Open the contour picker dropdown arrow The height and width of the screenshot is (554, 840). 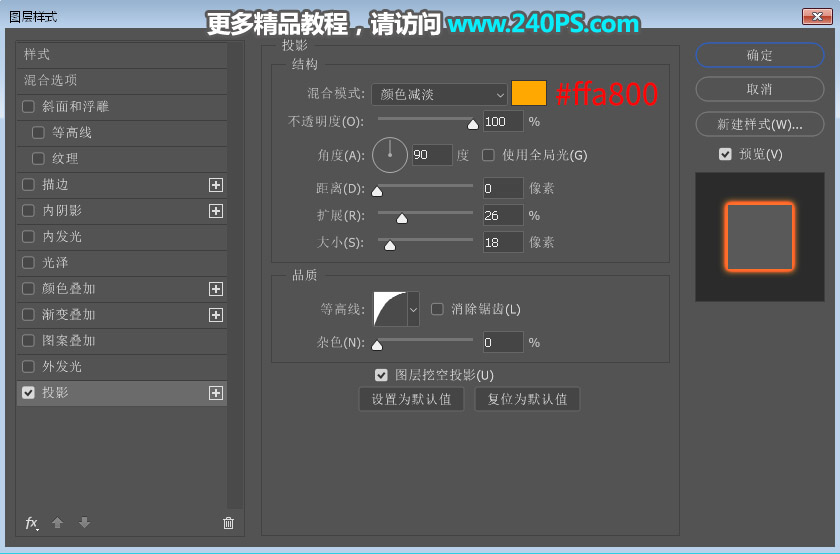[x=413, y=309]
